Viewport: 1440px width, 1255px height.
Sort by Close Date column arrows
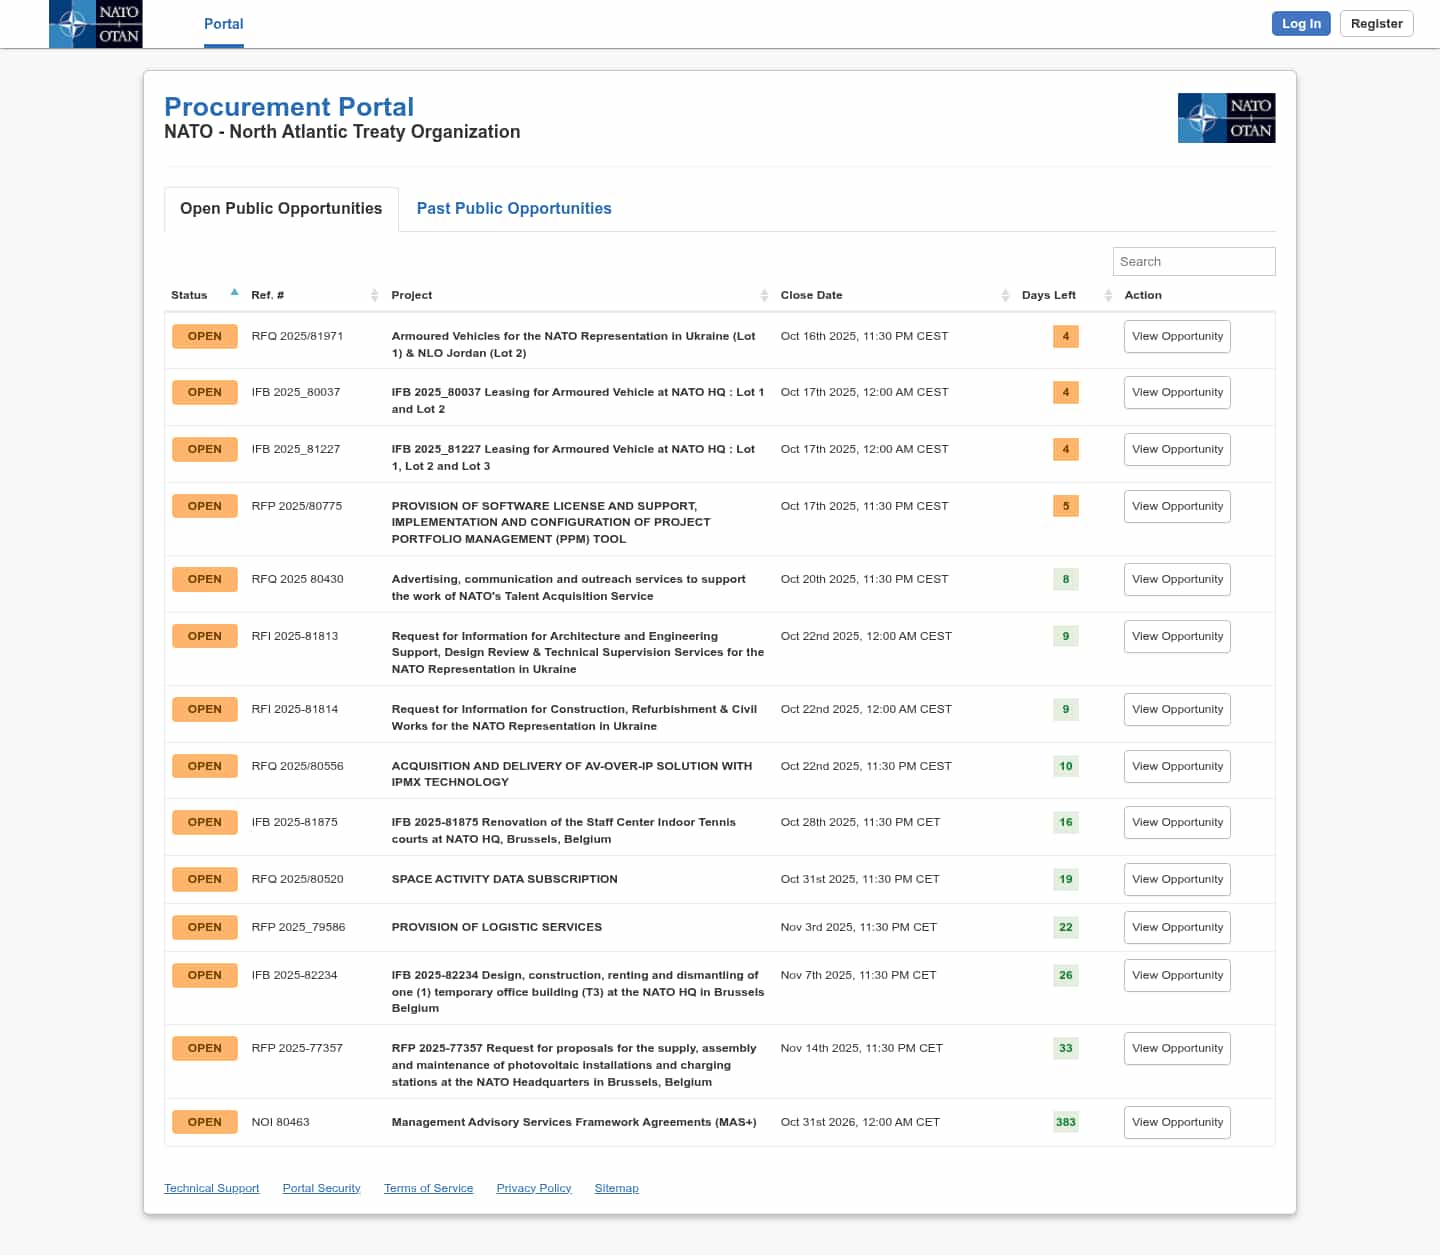tap(1005, 295)
